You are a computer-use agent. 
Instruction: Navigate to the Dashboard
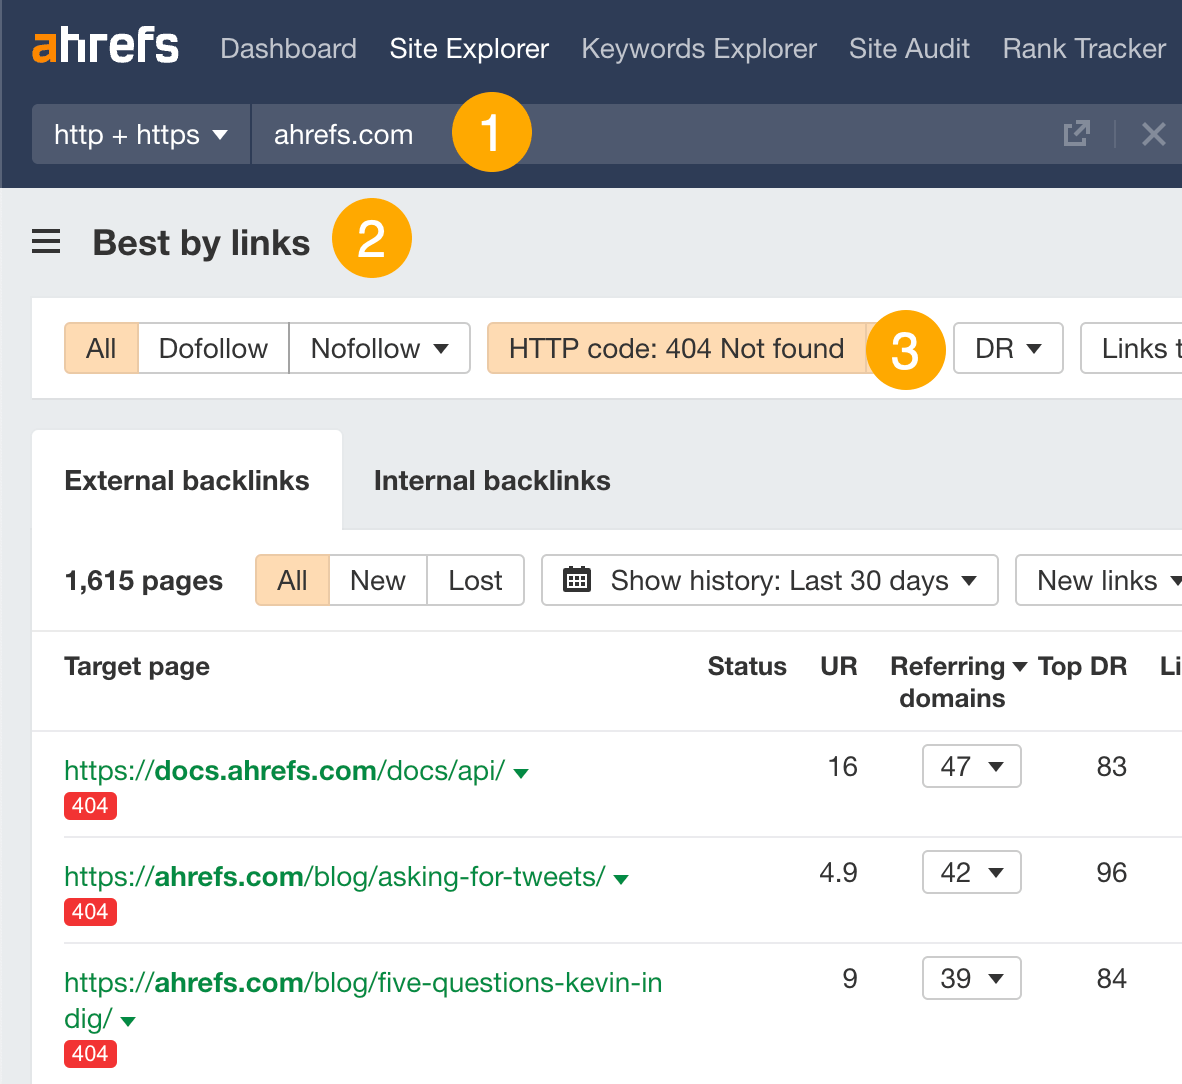[x=288, y=48]
